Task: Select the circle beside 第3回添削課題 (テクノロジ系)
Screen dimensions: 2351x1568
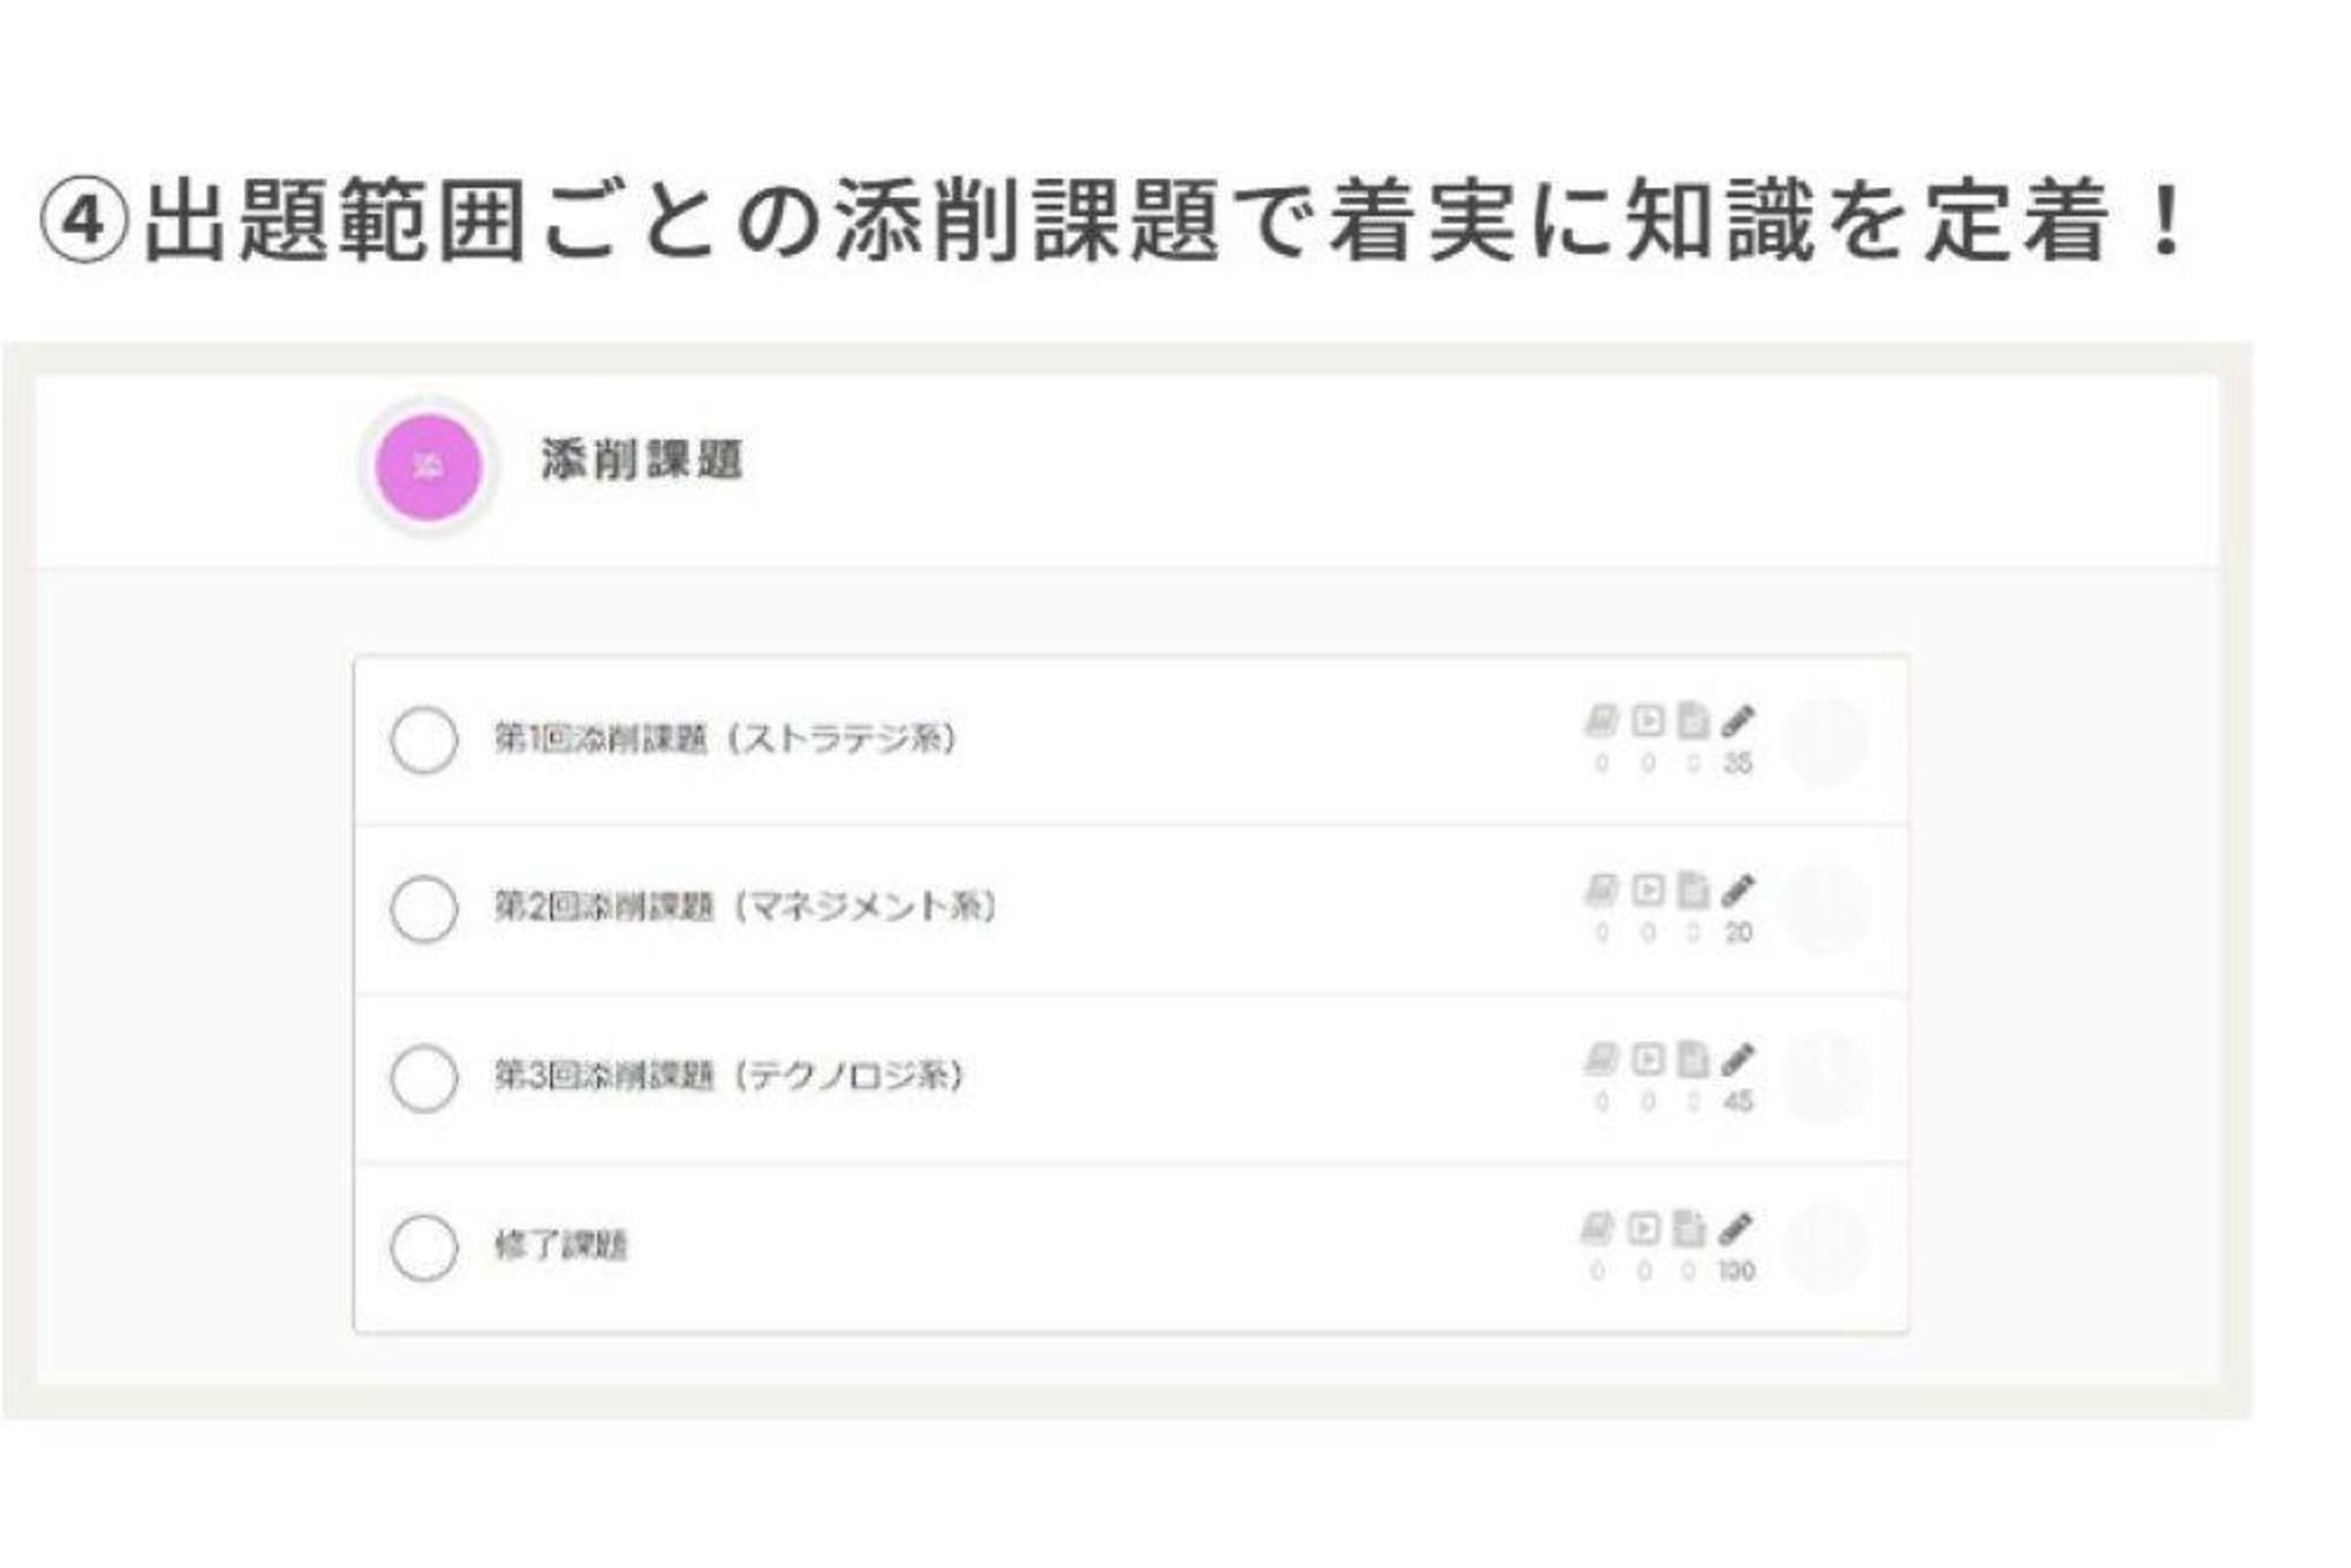Action: (424, 1078)
